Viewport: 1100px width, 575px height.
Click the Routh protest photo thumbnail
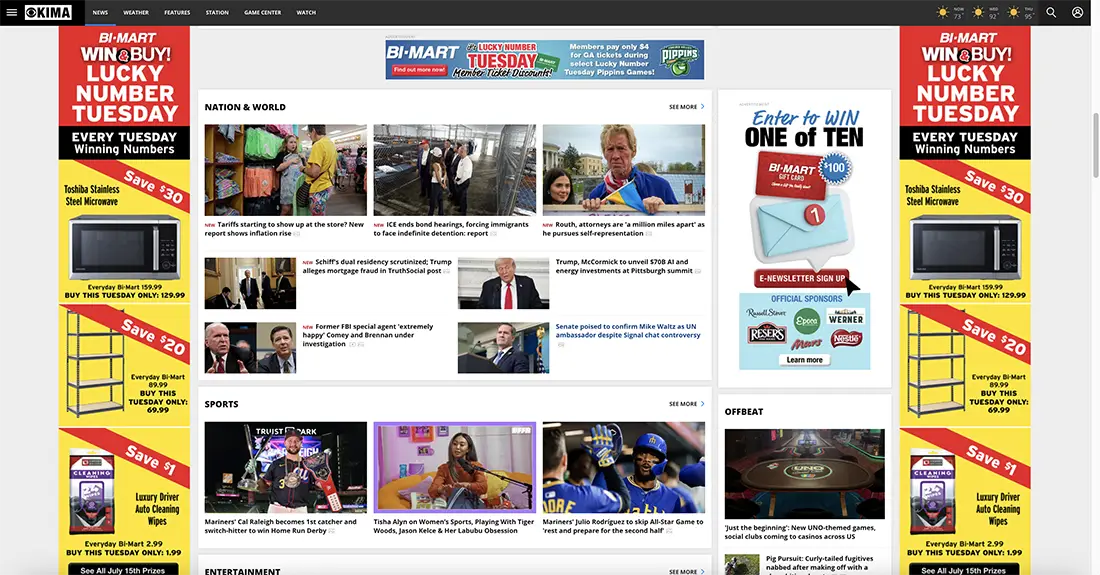coord(624,170)
